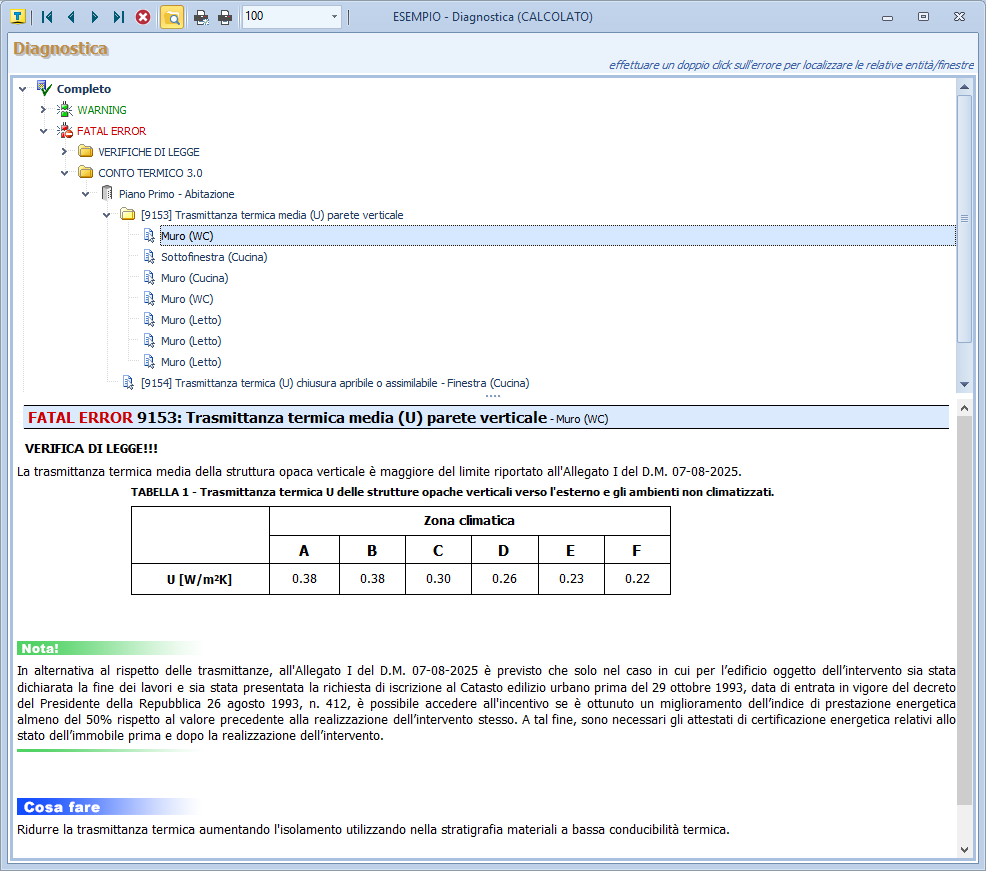Screen dimensions: 986x871
Task: Open the zoom 100 dropdown
Action: (x=334, y=17)
